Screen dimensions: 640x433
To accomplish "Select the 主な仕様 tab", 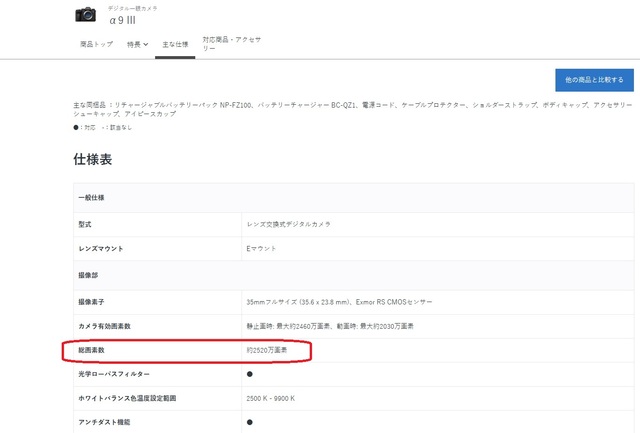I will coord(175,44).
